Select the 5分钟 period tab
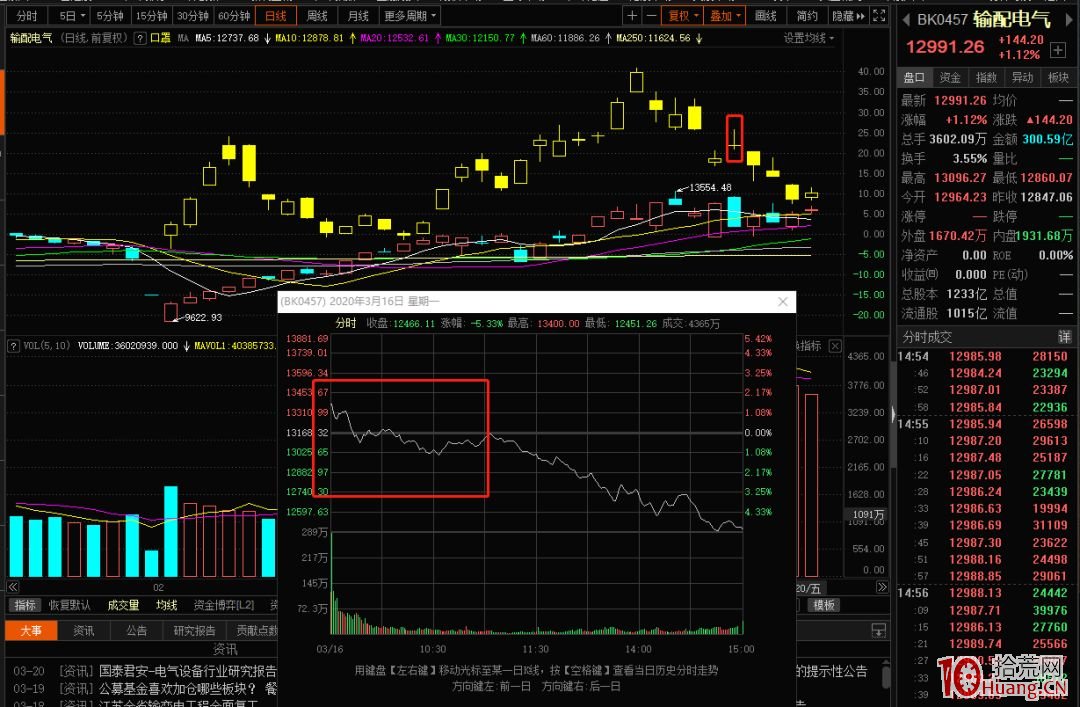 point(110,15)
